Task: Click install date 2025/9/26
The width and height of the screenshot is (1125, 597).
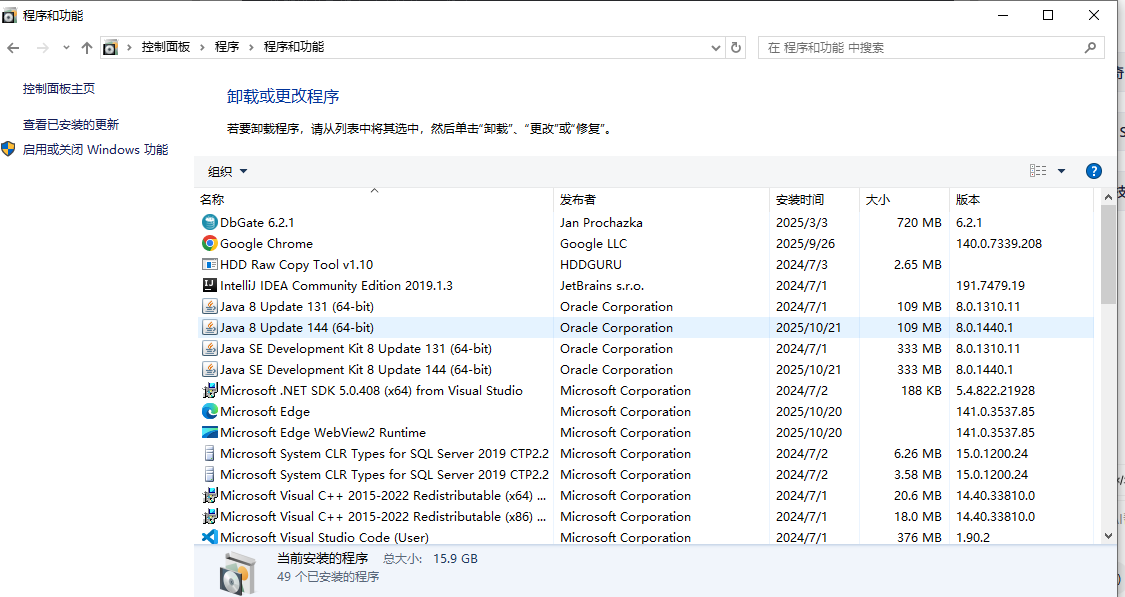Action: point(806,244)
